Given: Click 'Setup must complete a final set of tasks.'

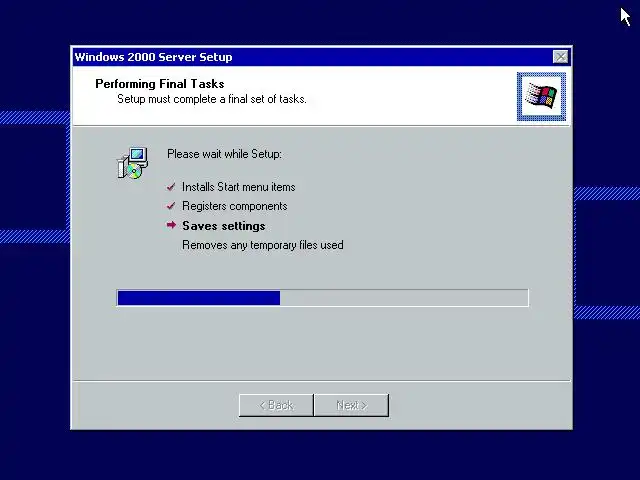Looking at the screenshot, I should [212, 99].
